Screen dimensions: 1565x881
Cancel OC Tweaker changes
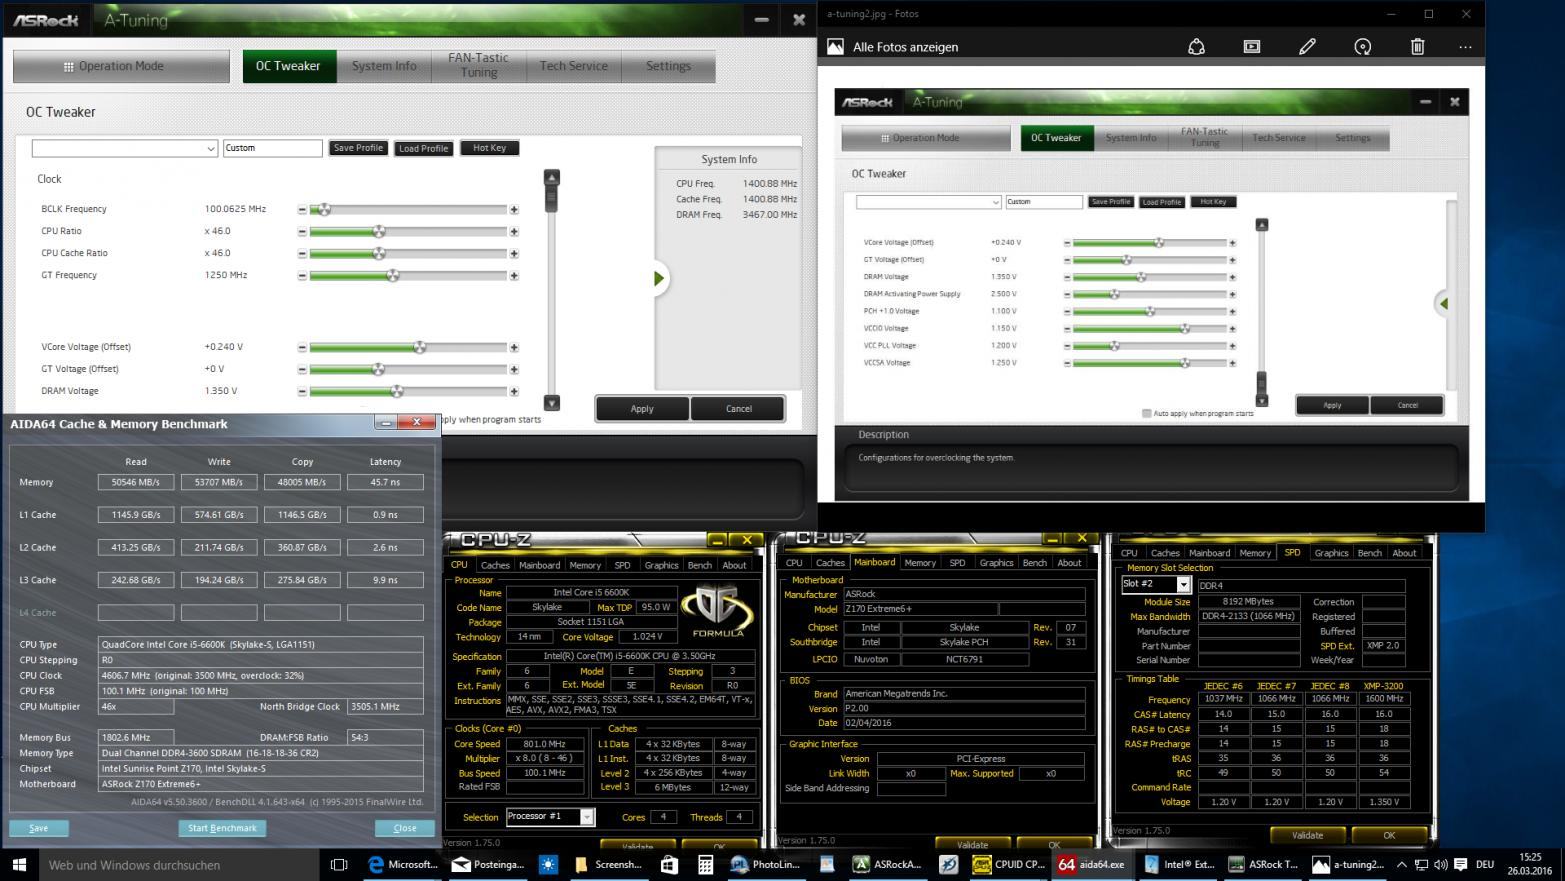click(739, 408)
